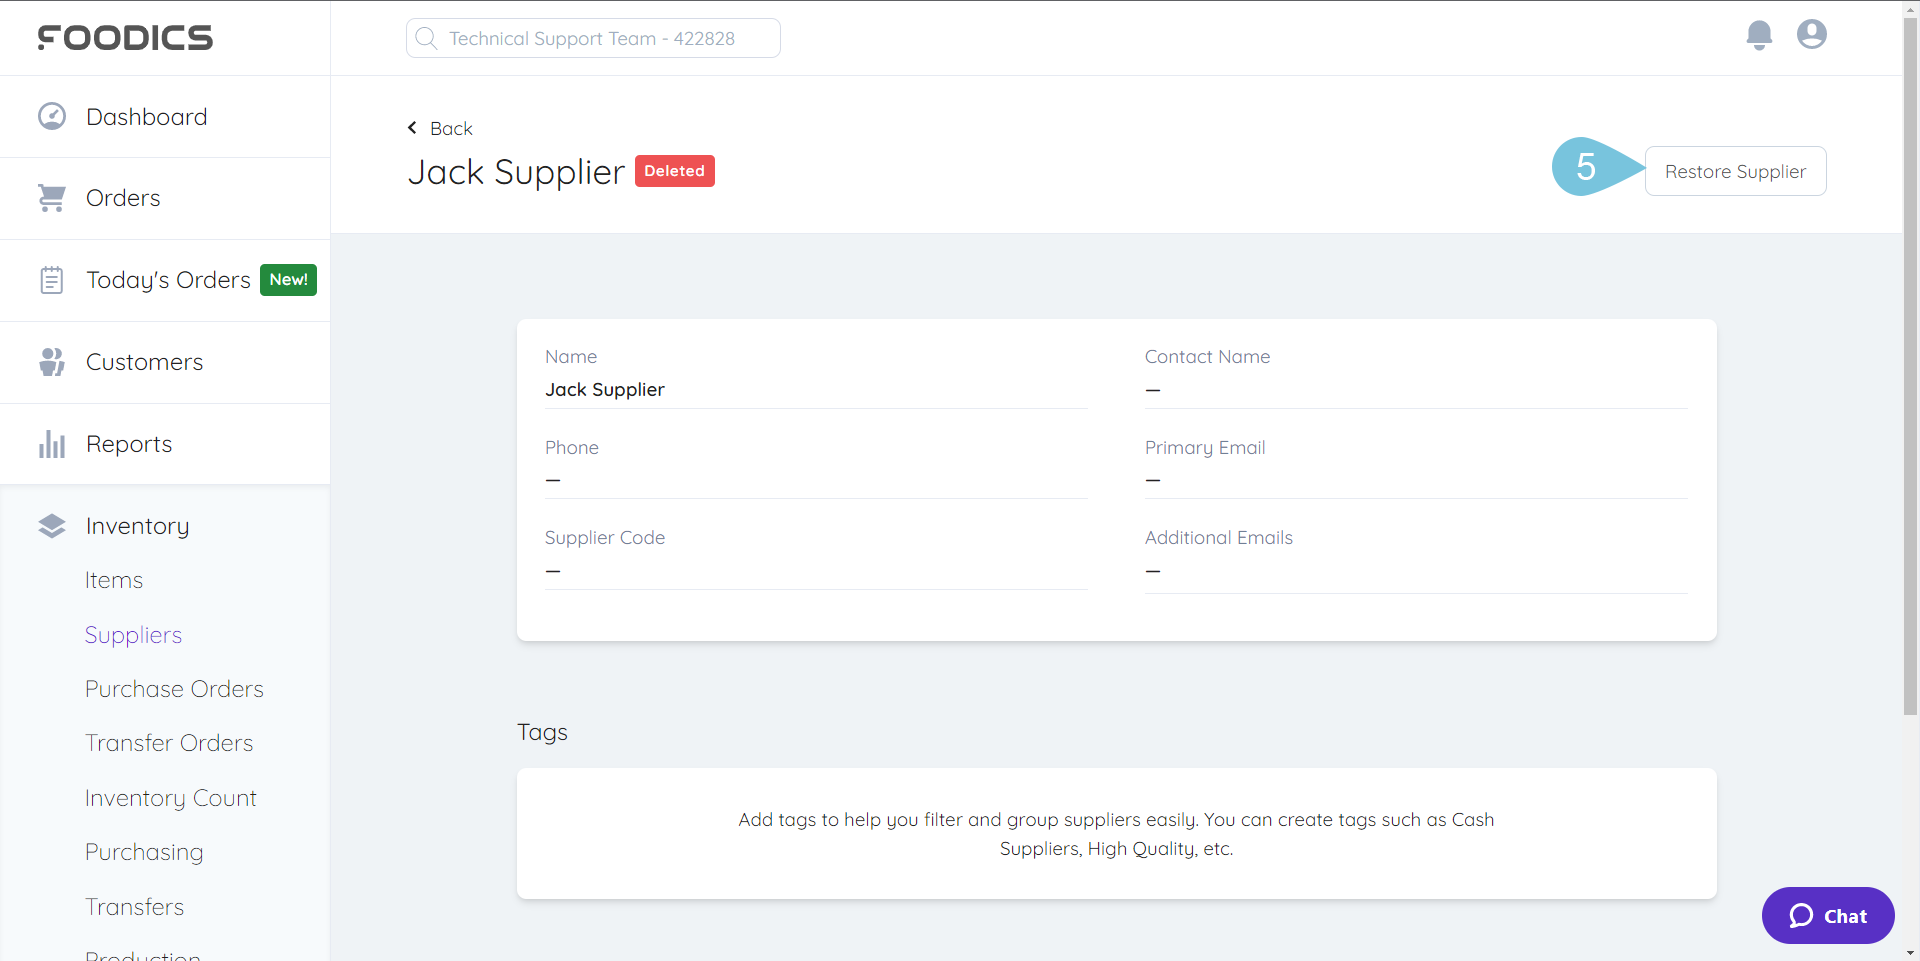Image resolution: width=1920 pixels, height=961 pixels.
Task: Select the Inventory layers icon
Action: click(51, 525)
